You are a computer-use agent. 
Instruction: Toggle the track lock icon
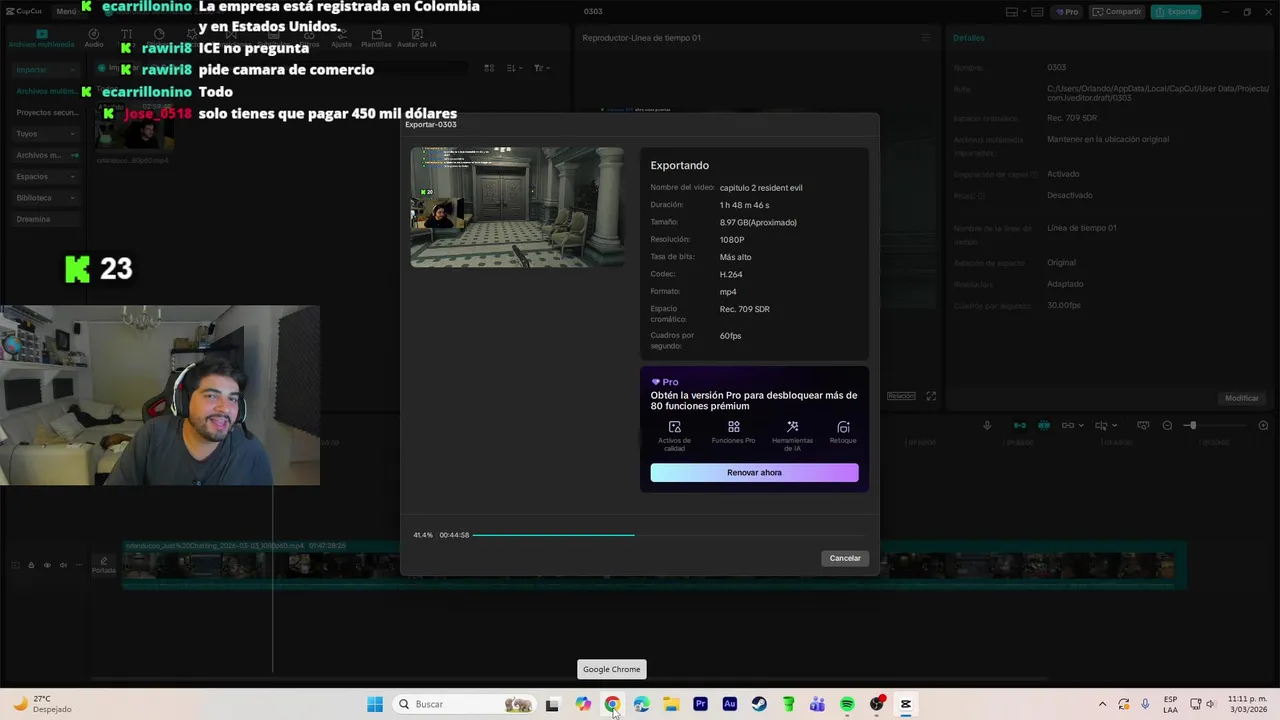pyautogui.click(x=31, y=565)
